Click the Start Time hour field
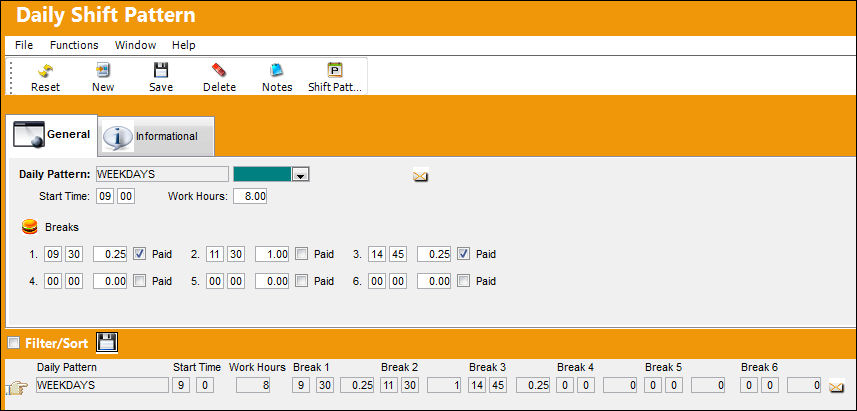 (x=105, y=197)
